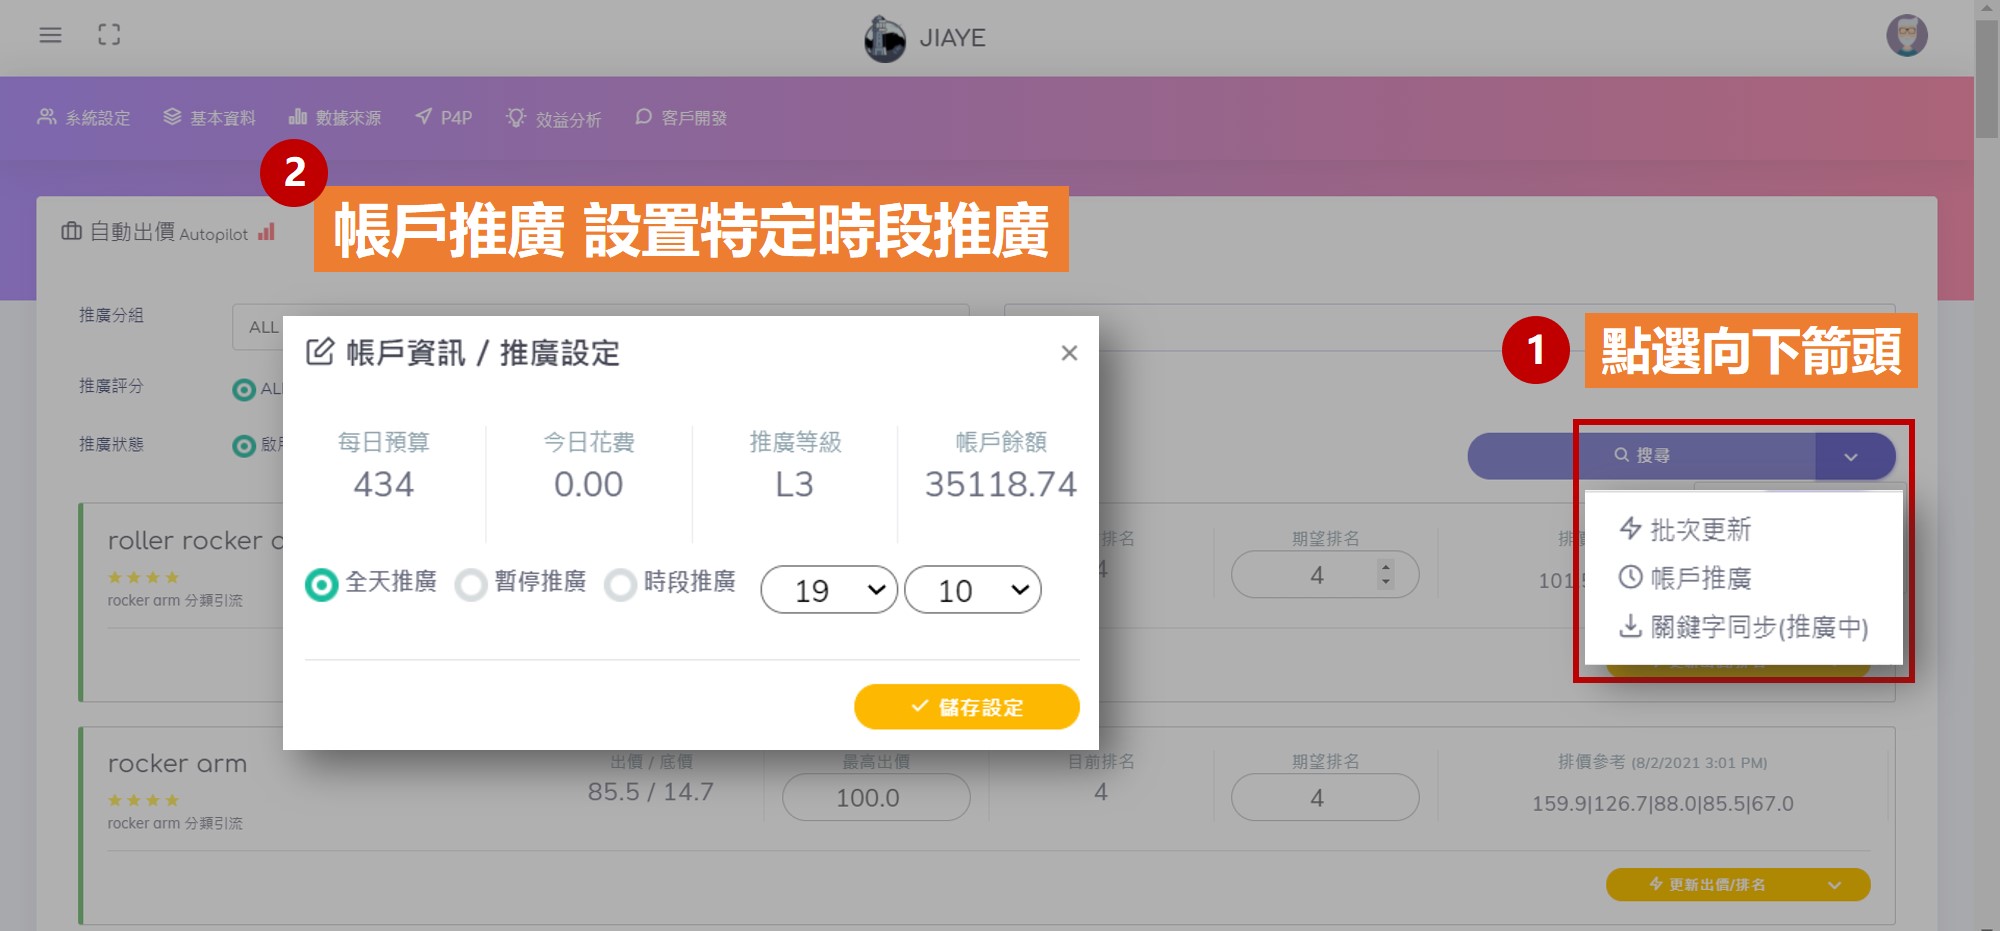2000x931 pixels.
Task: Expand the arrow next to 搜尋 button
Action: click(x=1851, y=457)
